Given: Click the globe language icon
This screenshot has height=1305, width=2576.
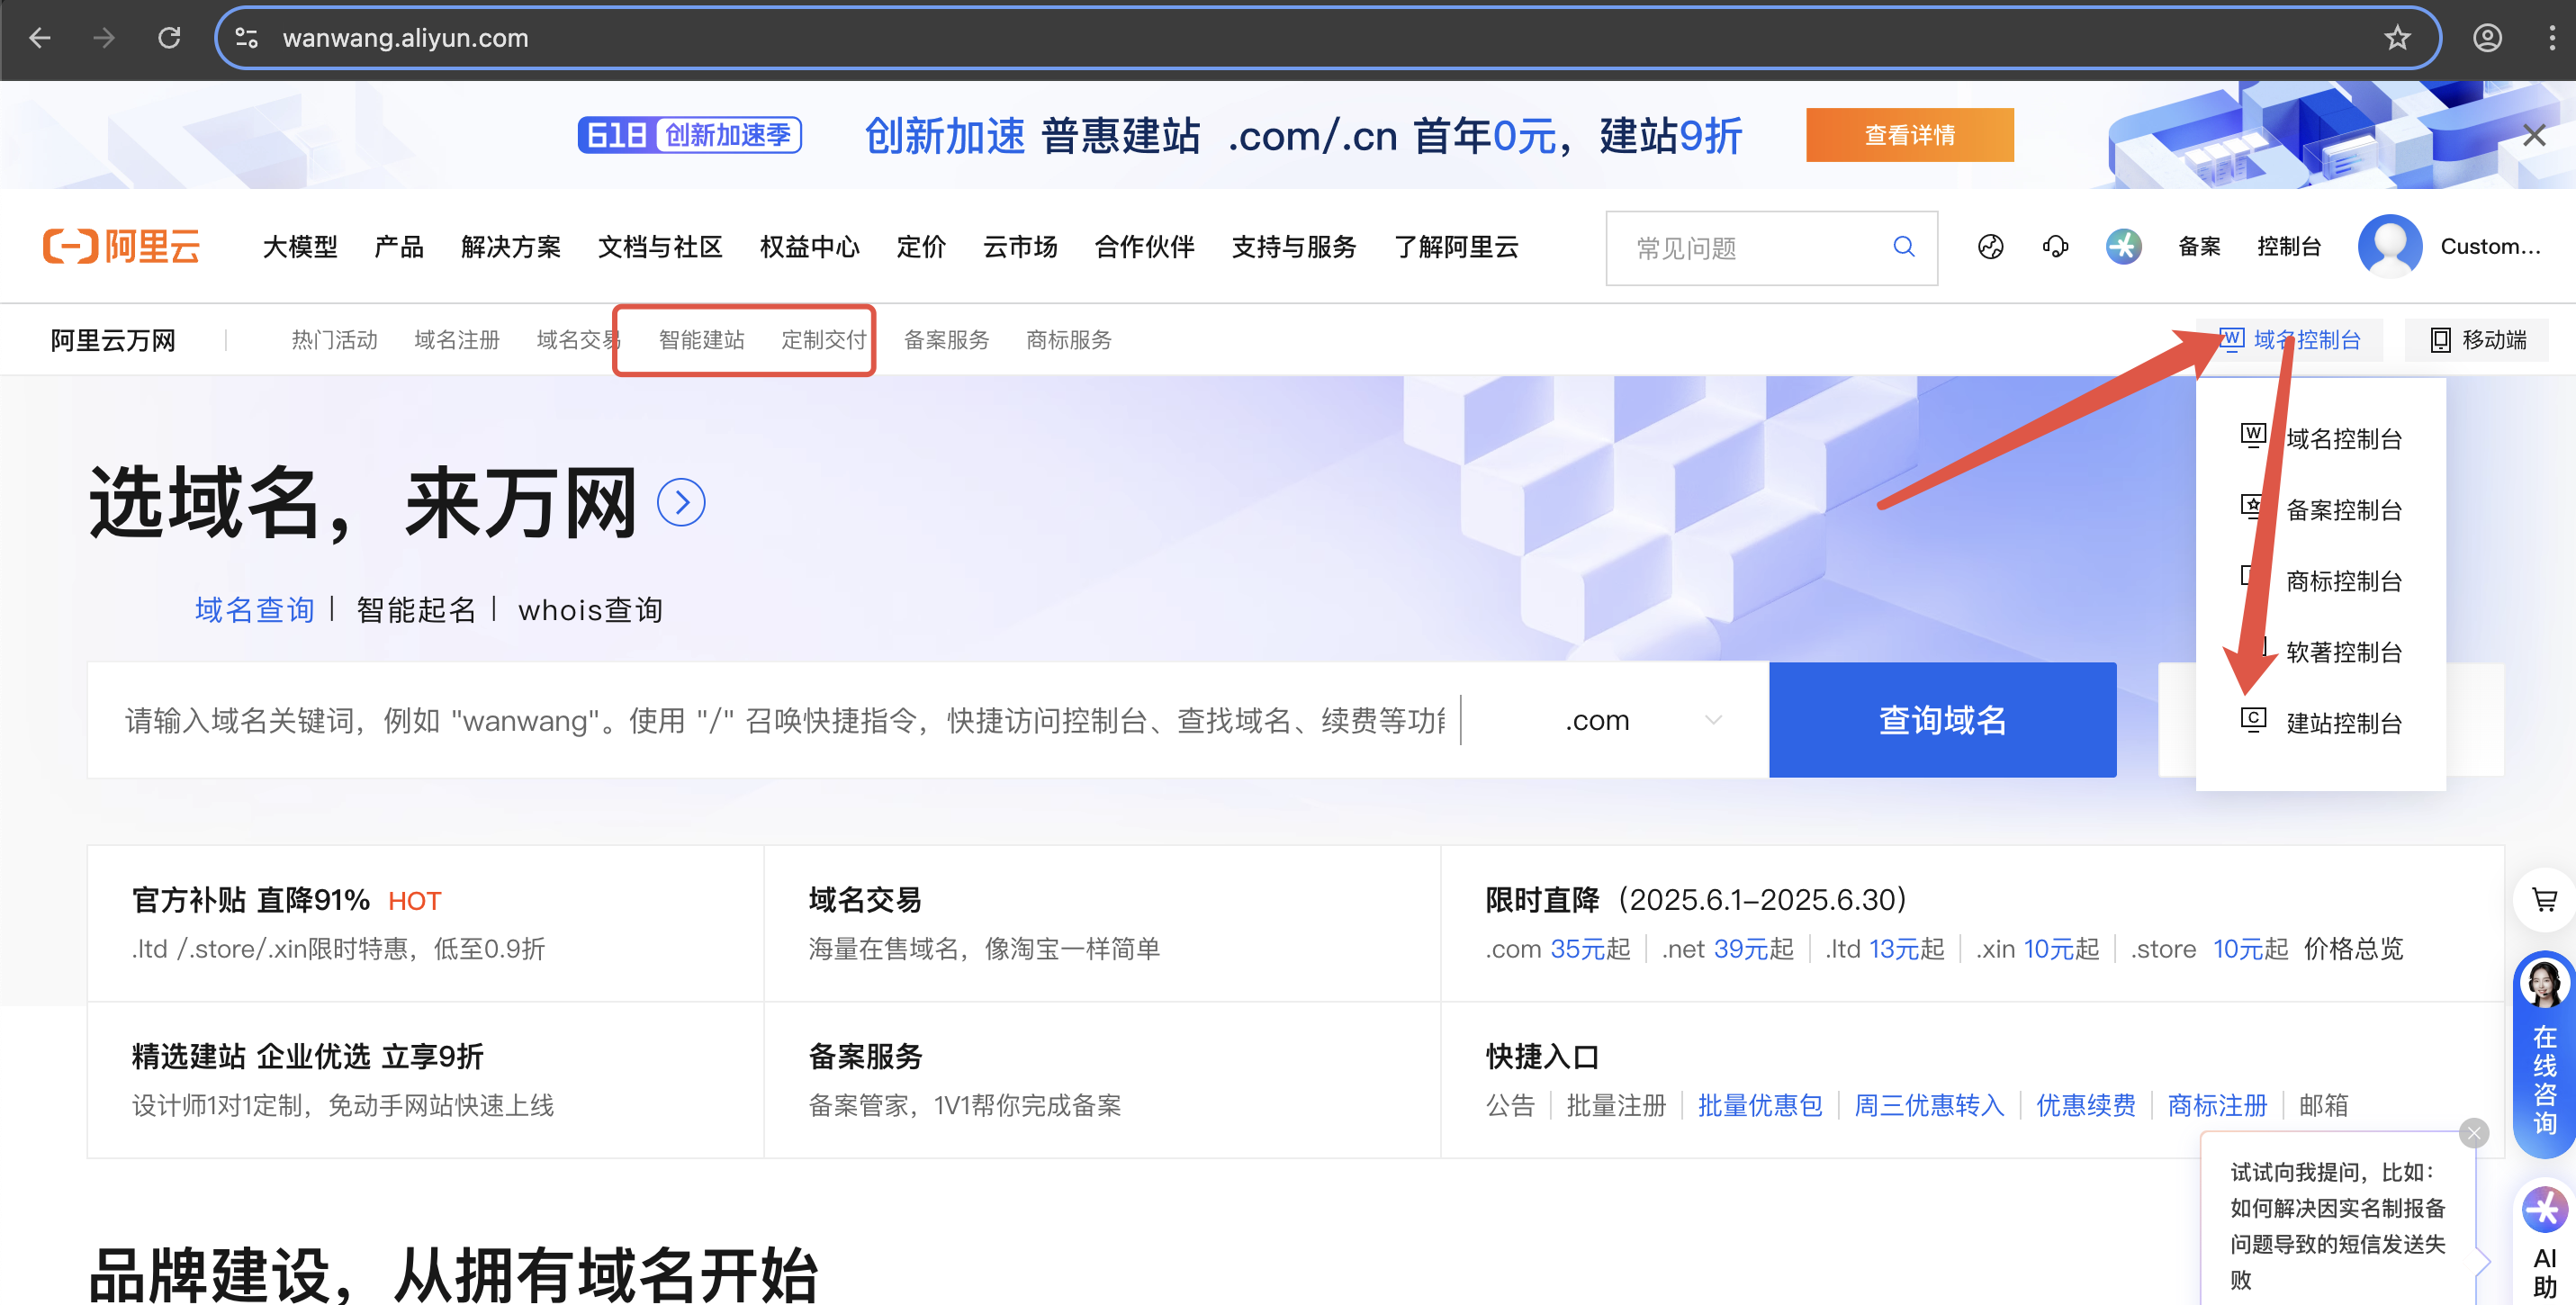Looking at the screenshot, I should (1990, 247).
